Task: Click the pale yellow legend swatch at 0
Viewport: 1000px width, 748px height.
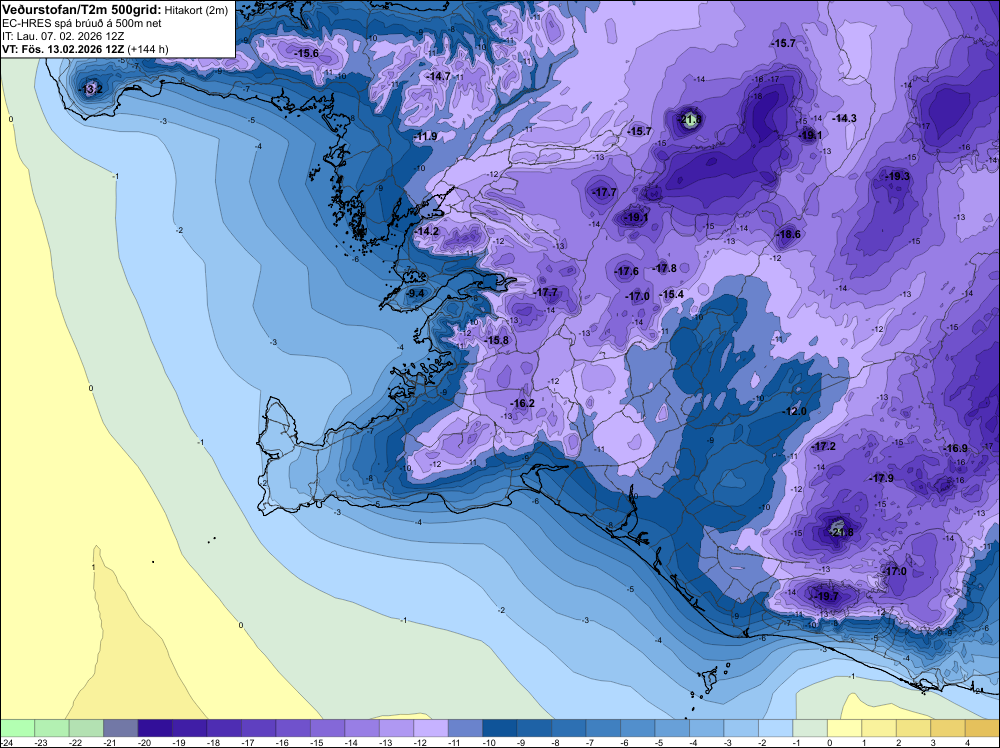Action: [x=844, y=728]
